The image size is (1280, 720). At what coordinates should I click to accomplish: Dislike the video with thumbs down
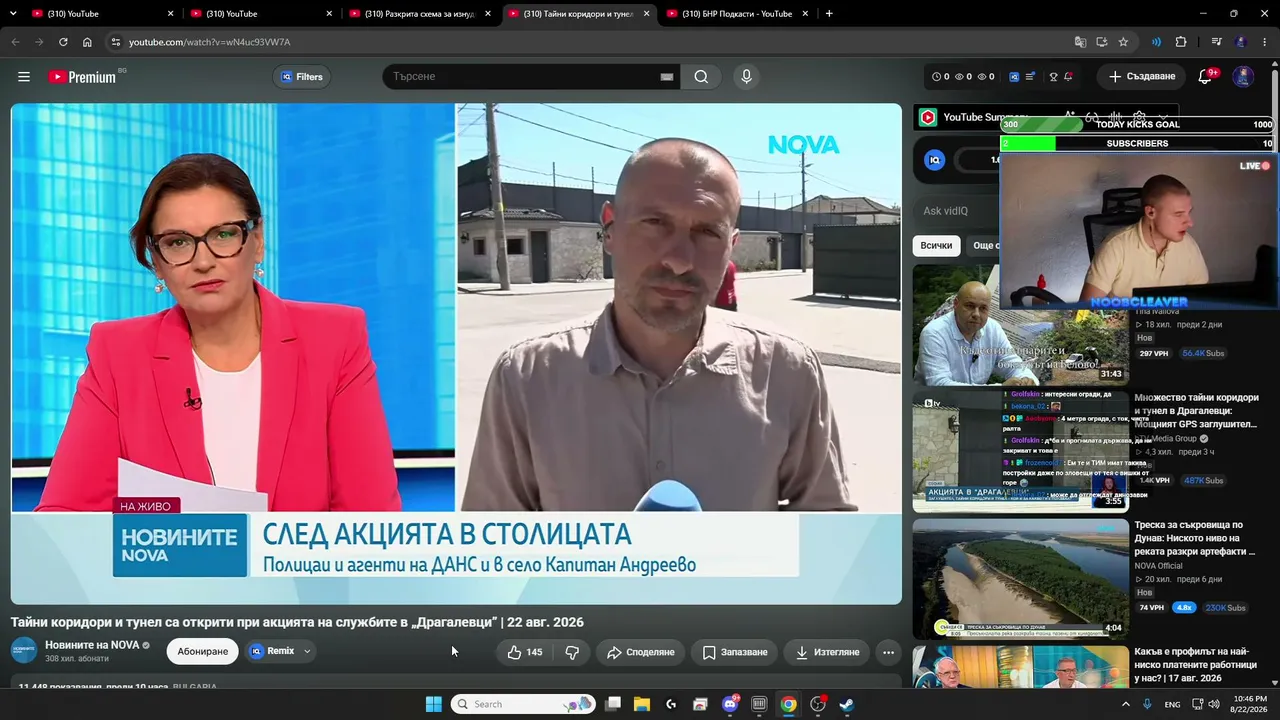572,652
